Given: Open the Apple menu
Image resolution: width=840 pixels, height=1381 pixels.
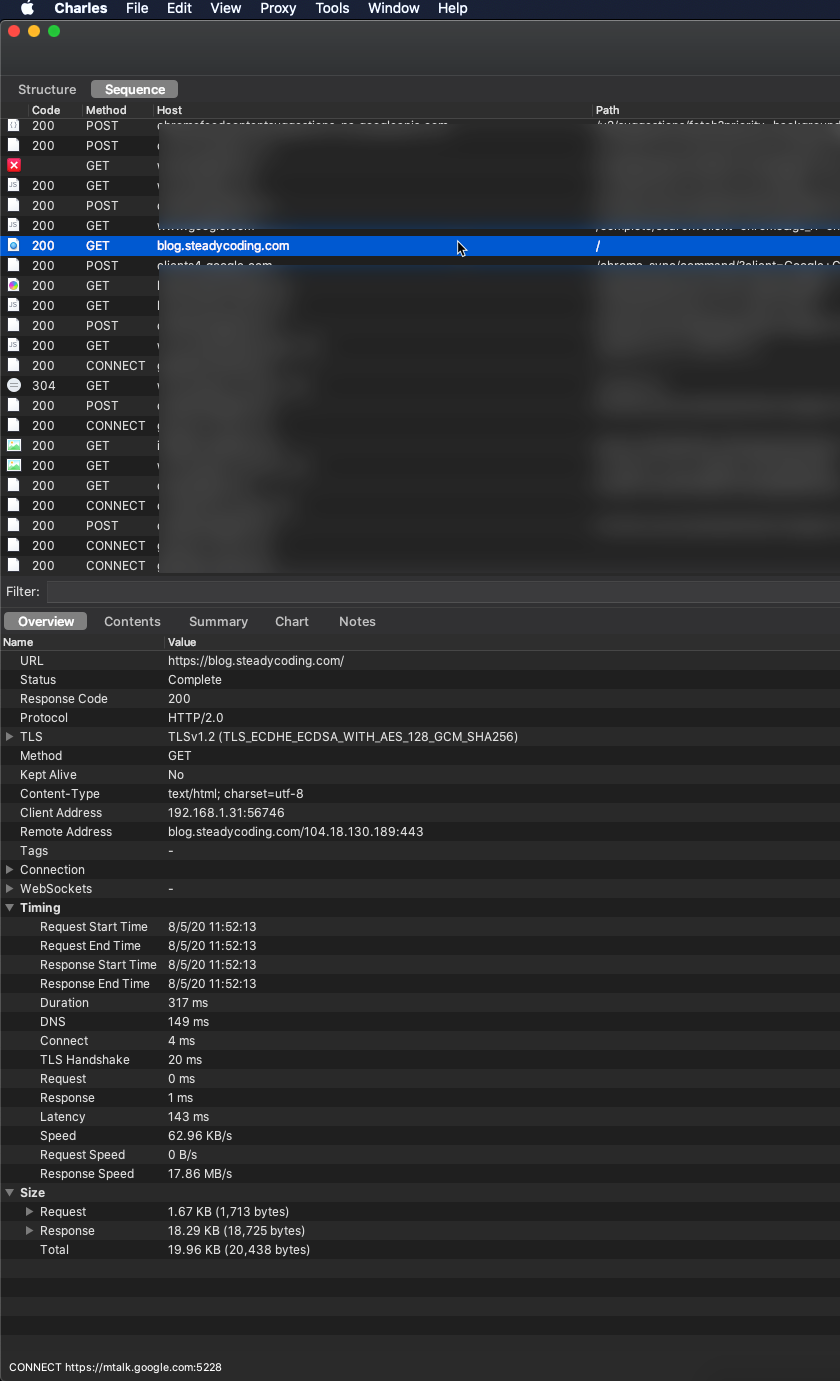Looking at the screenshot, I should click(27, 8).
